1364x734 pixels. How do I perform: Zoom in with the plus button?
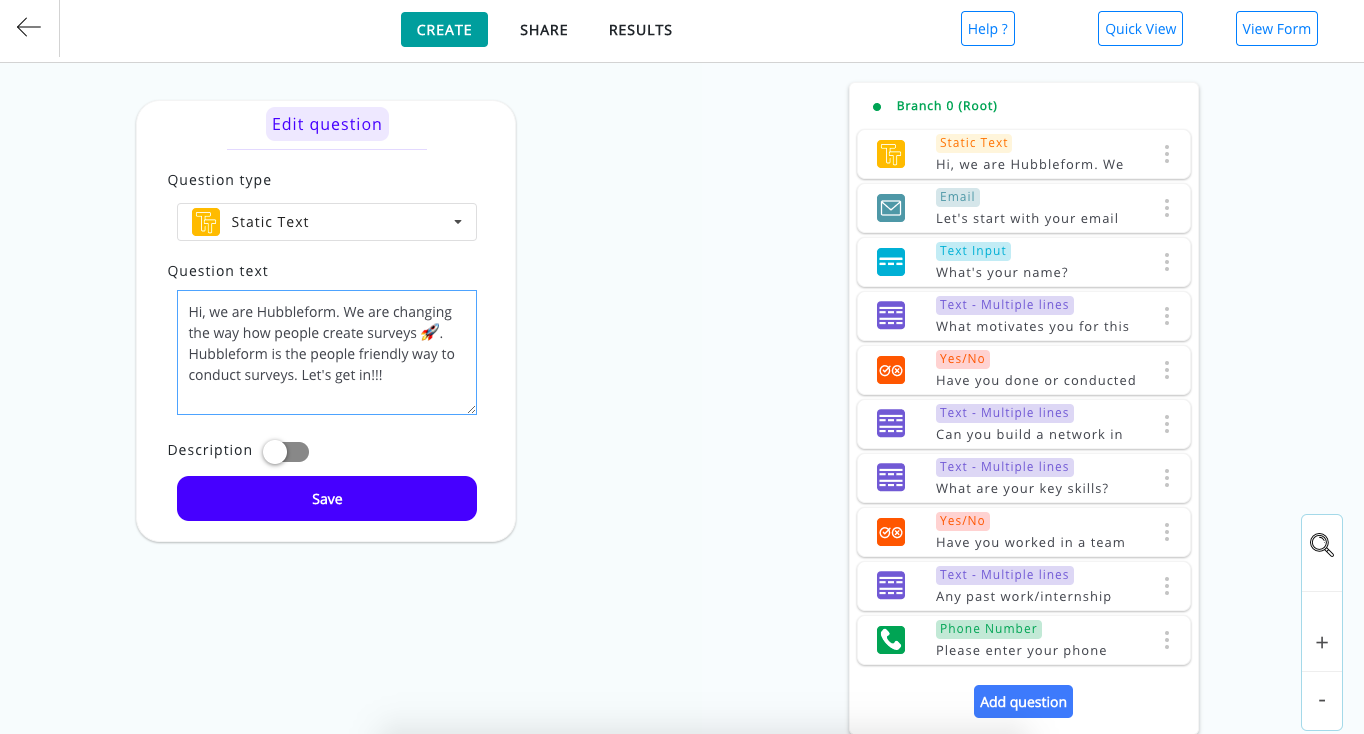tap(1322, 642)
